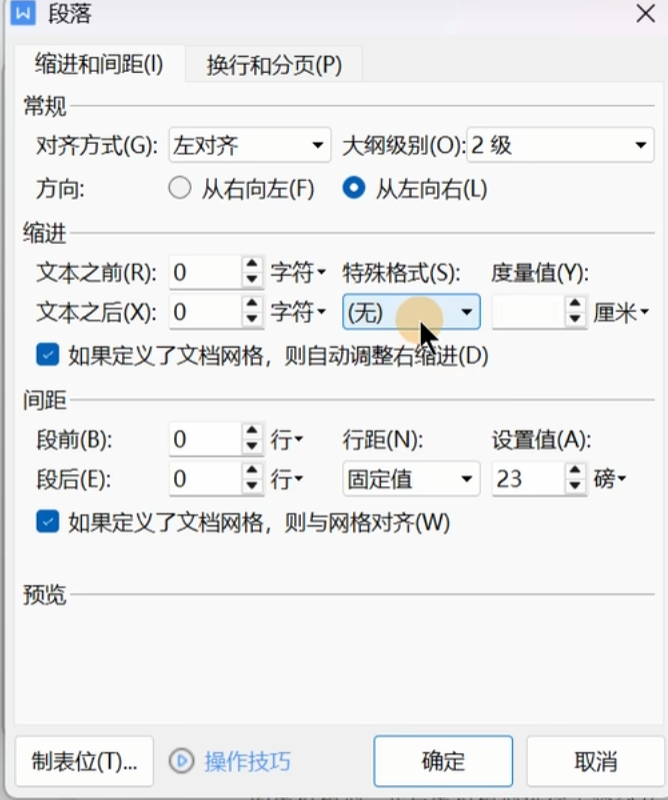Click the 文本之后 indent input field
This screenshot has width=668, height=800.
(x=206, y=312)
